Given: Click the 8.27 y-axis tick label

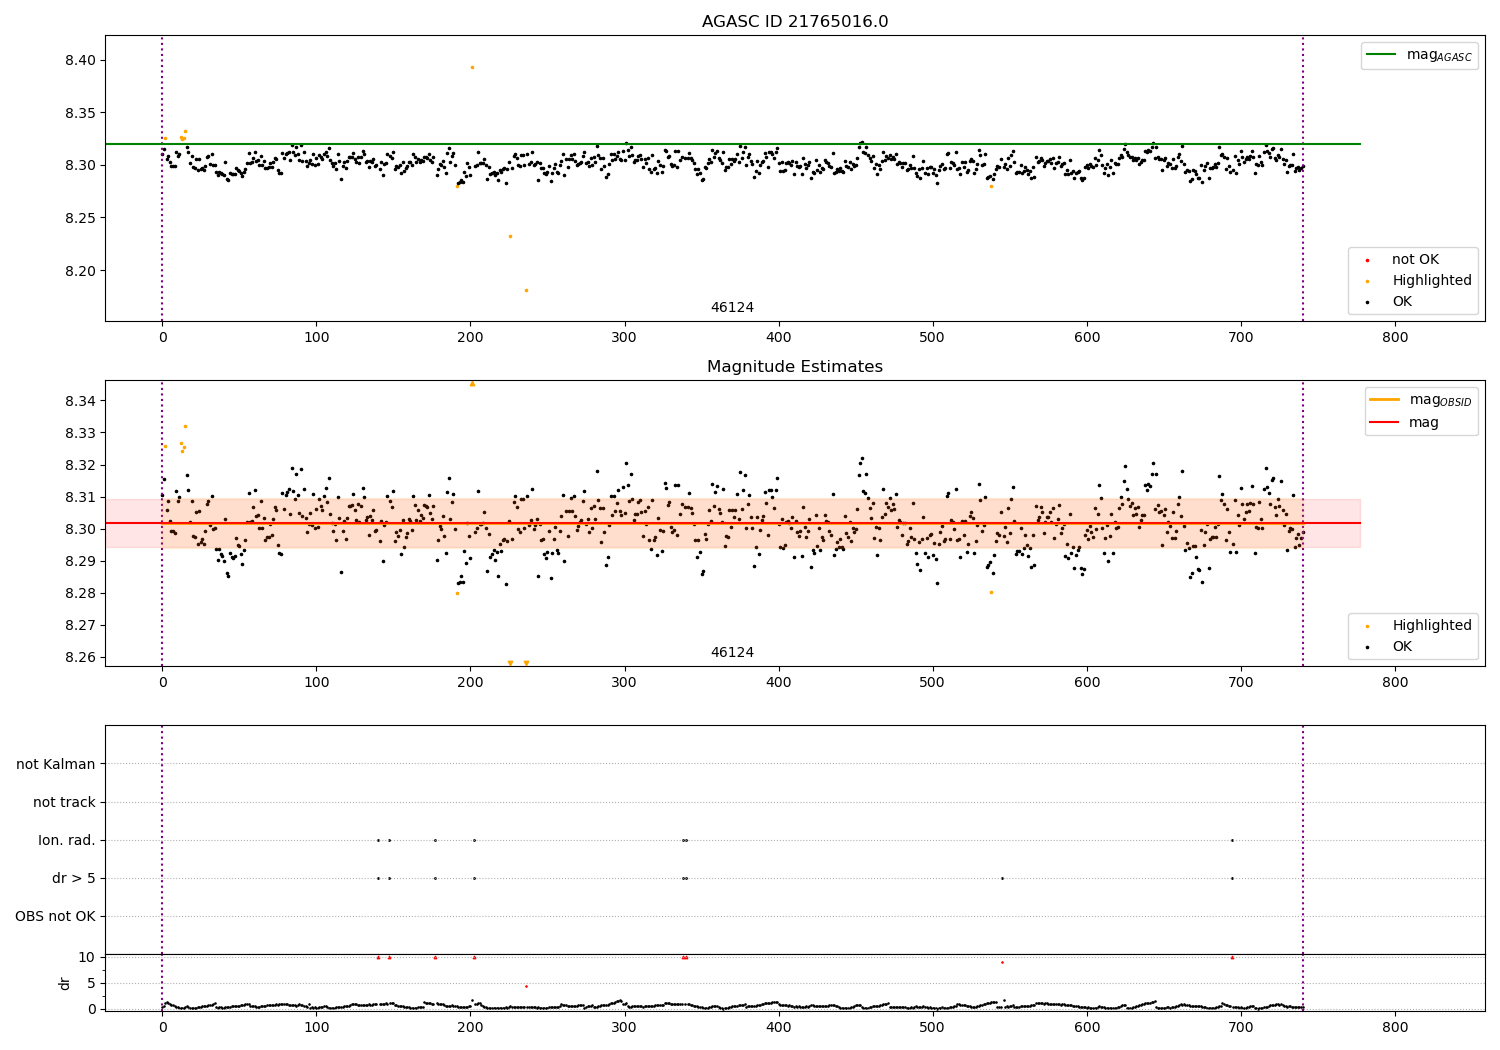Looking at the screenshot, I should tap(81, 625).
